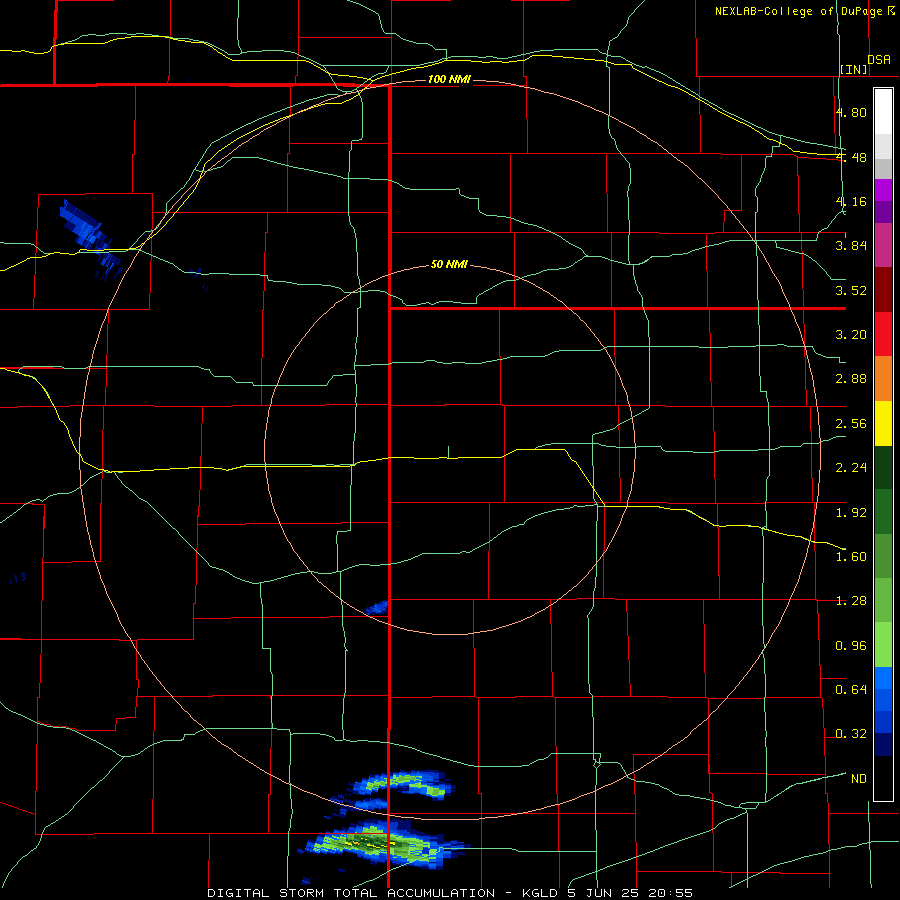Screen dimensions: 900x900
Task: Click the 1.92 legend value
Action: point(851,513)
